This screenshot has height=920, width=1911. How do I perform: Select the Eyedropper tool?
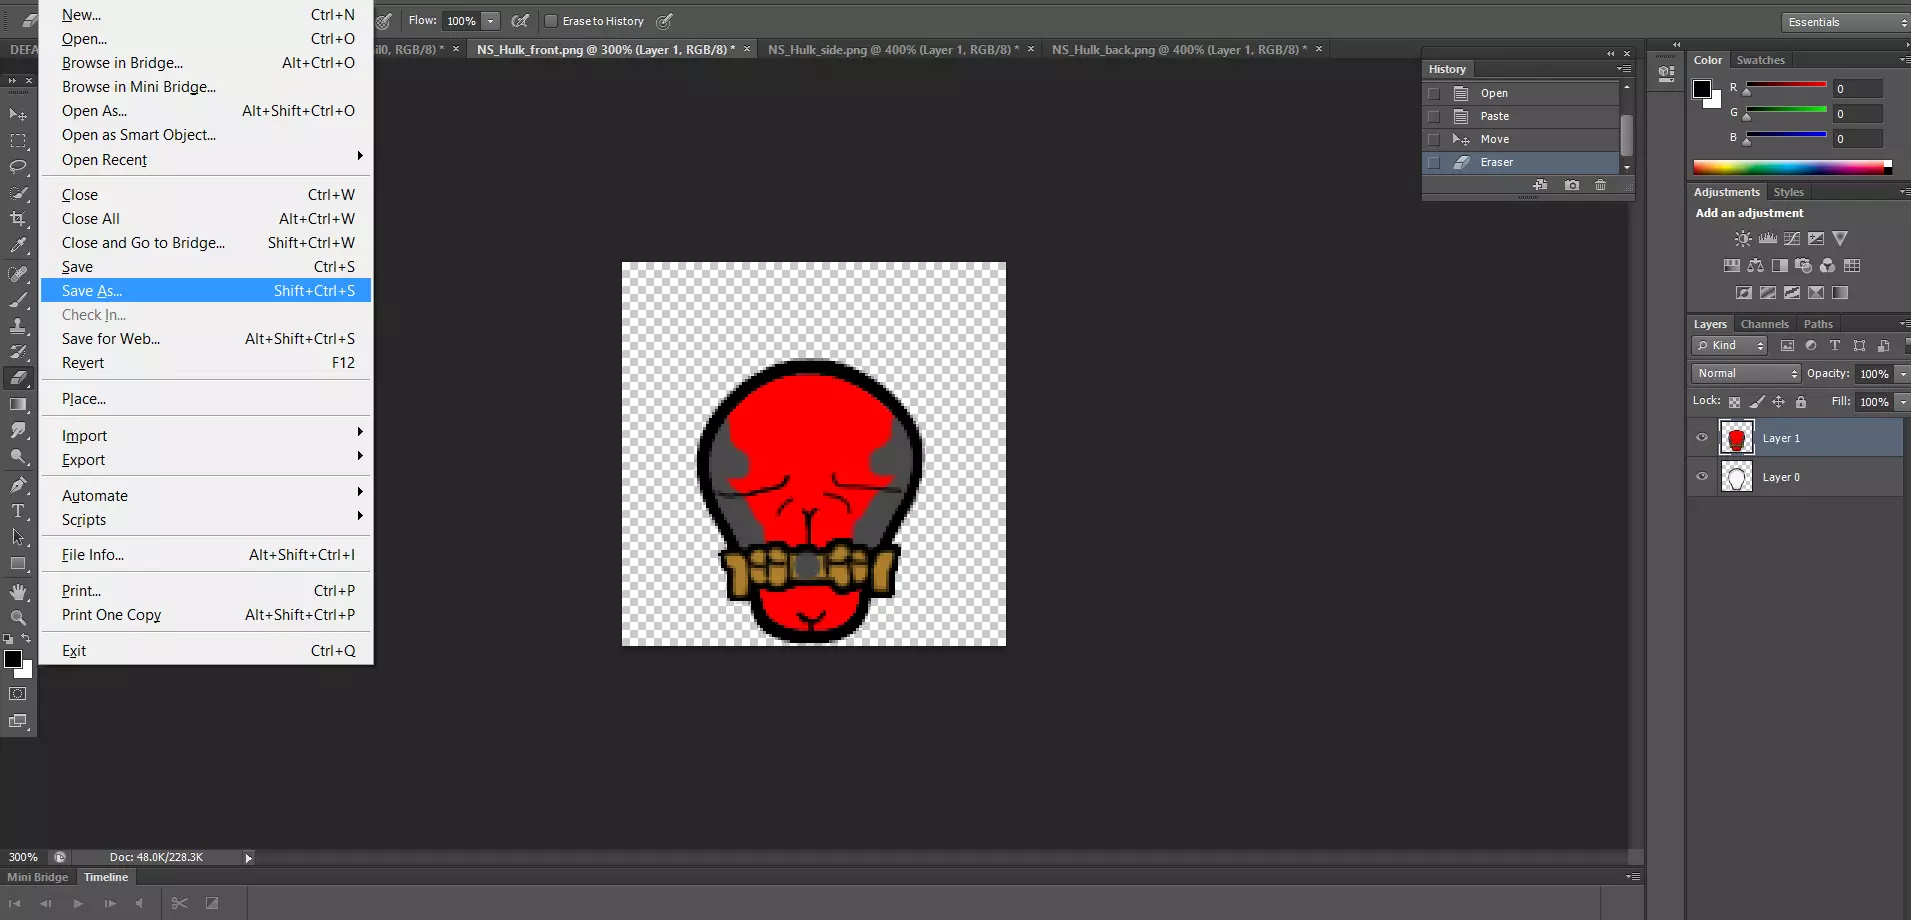[18, 245]
